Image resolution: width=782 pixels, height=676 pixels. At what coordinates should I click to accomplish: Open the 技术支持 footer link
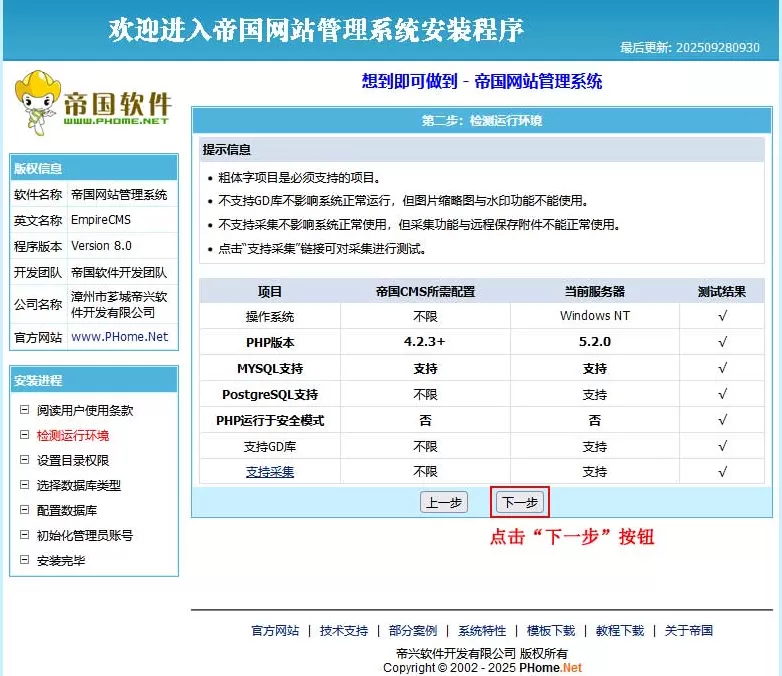[x=344, y=631]
